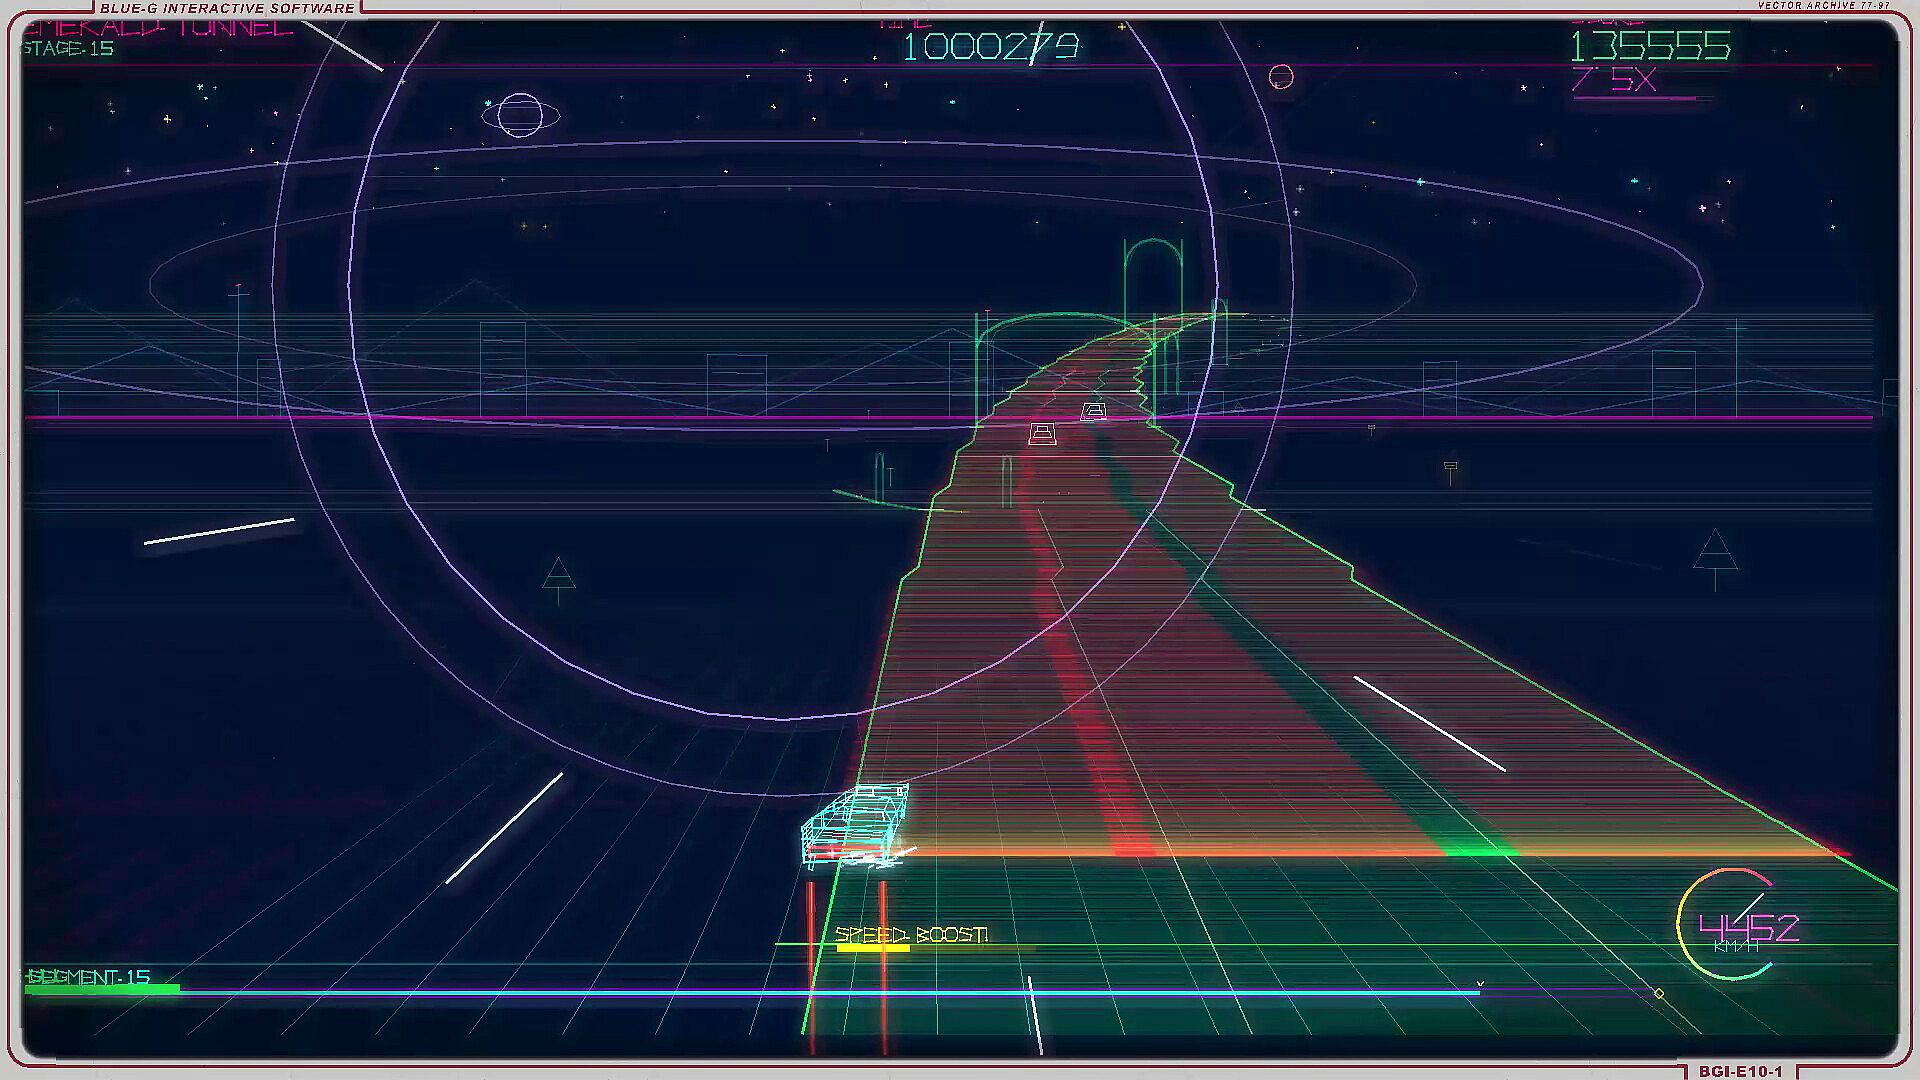Image resolution: width=1920 pixels, height=1080 pixels.
Task: Click the "BLUE-G INTERACTIVE SOFTWARE" bezel label
Action: point(227,8)
